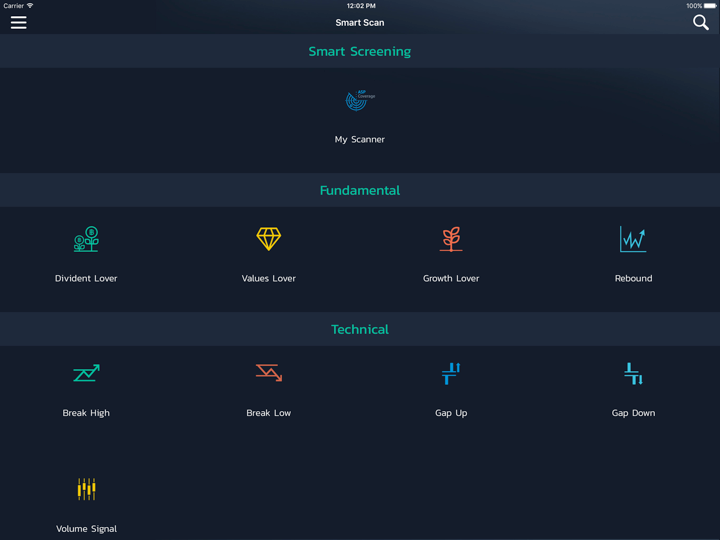Select the Dividend Lover money plant icon
The height and width of the screenshot is (540, 720).
click(86, 239)
